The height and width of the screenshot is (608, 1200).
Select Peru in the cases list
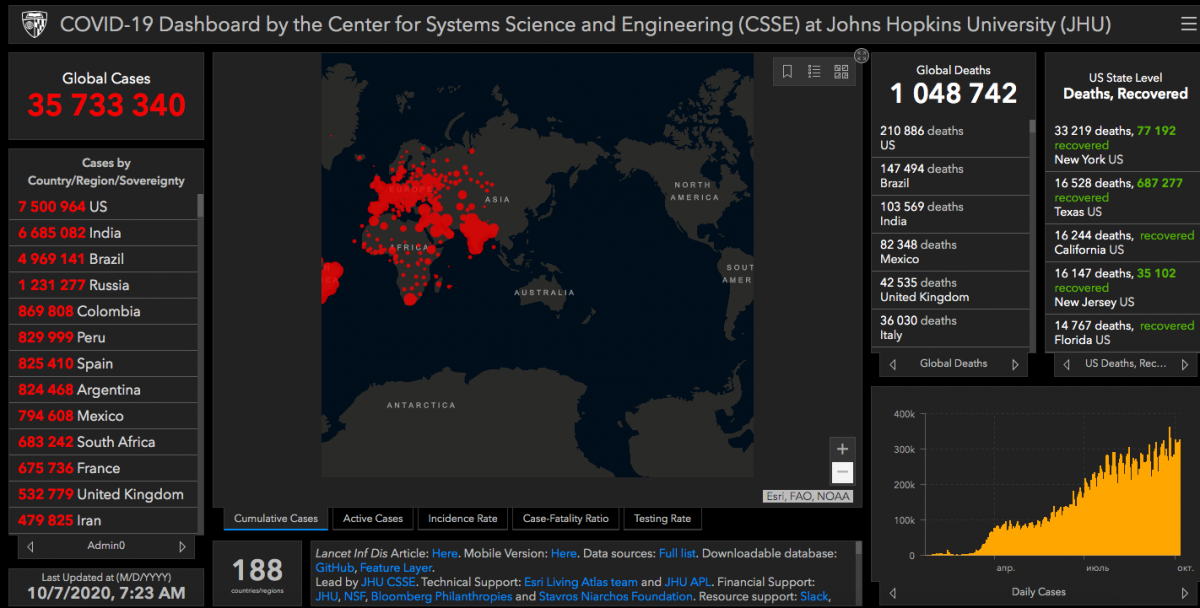pyautogui.click(x=105, y=337)
